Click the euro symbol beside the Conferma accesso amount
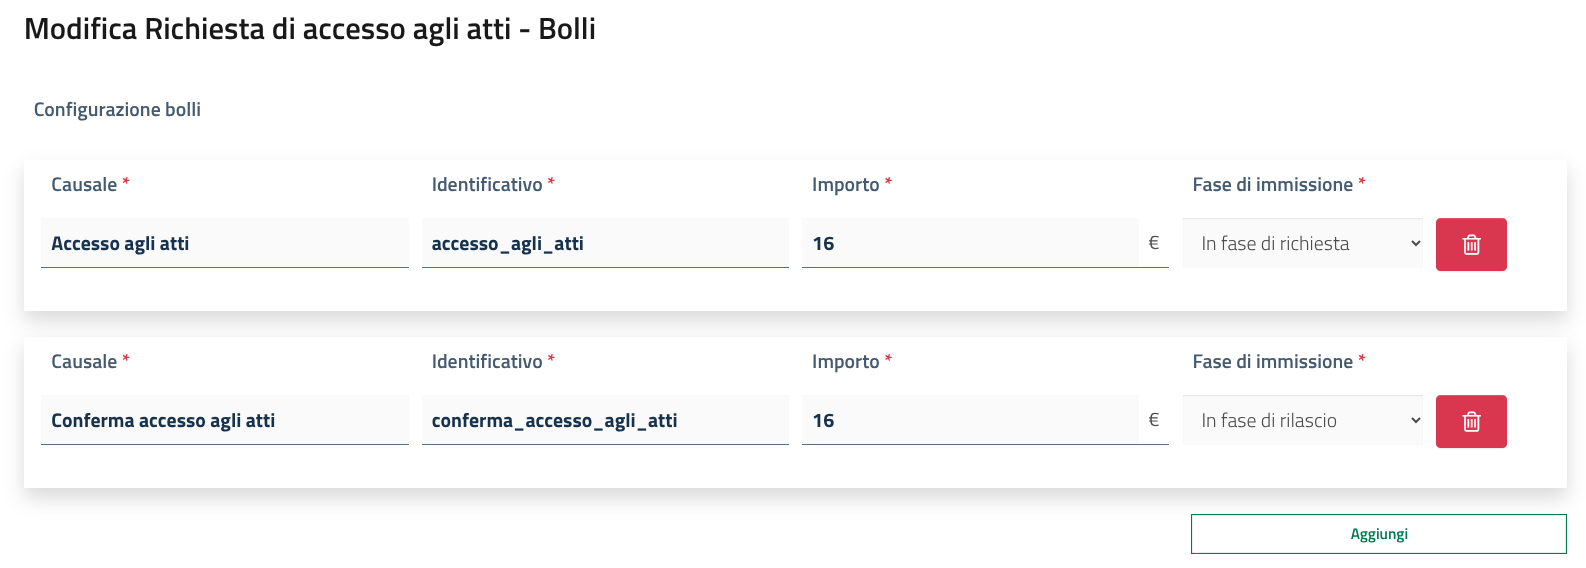The width and height of the screenshot is (1586, 568). [1154, 420]
